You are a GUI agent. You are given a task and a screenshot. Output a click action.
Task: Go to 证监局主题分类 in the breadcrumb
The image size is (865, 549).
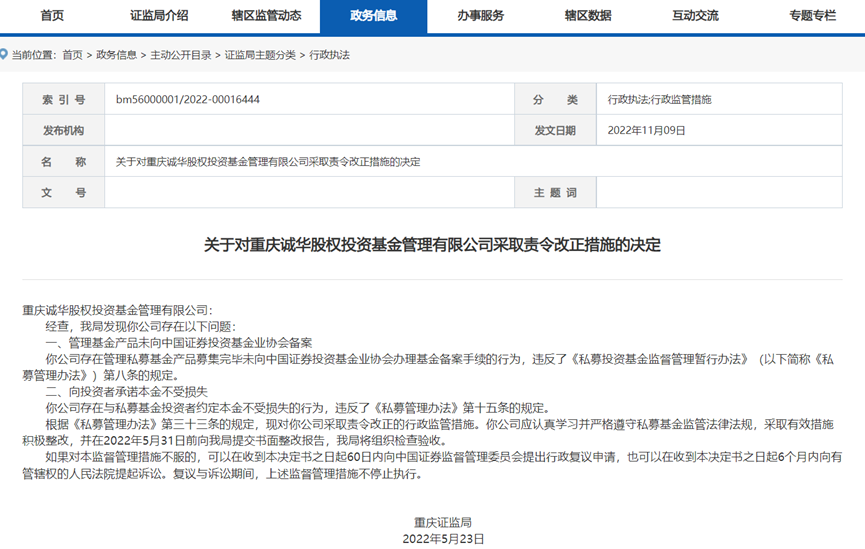coord(260,55)
